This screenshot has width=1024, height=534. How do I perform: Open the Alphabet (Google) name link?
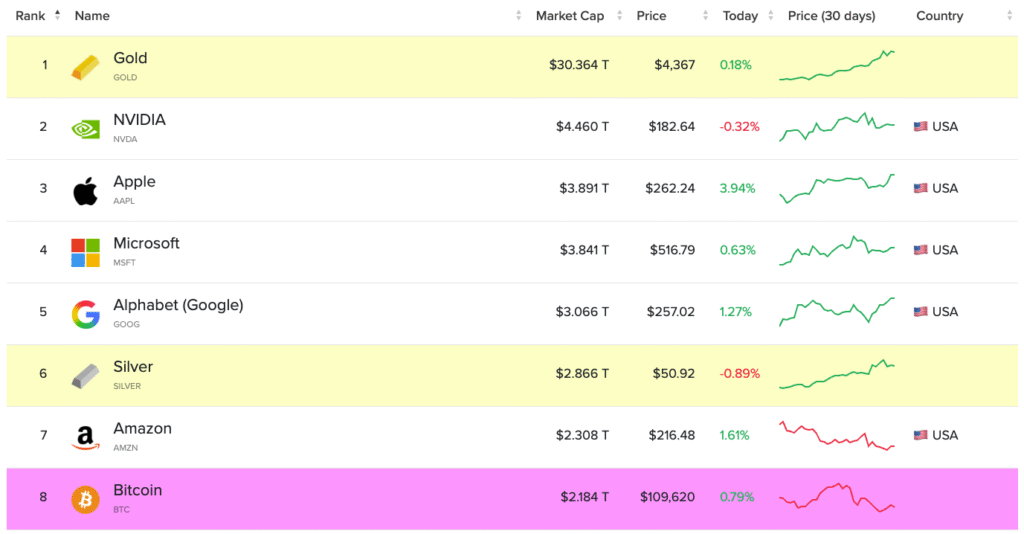coord(178,305)
